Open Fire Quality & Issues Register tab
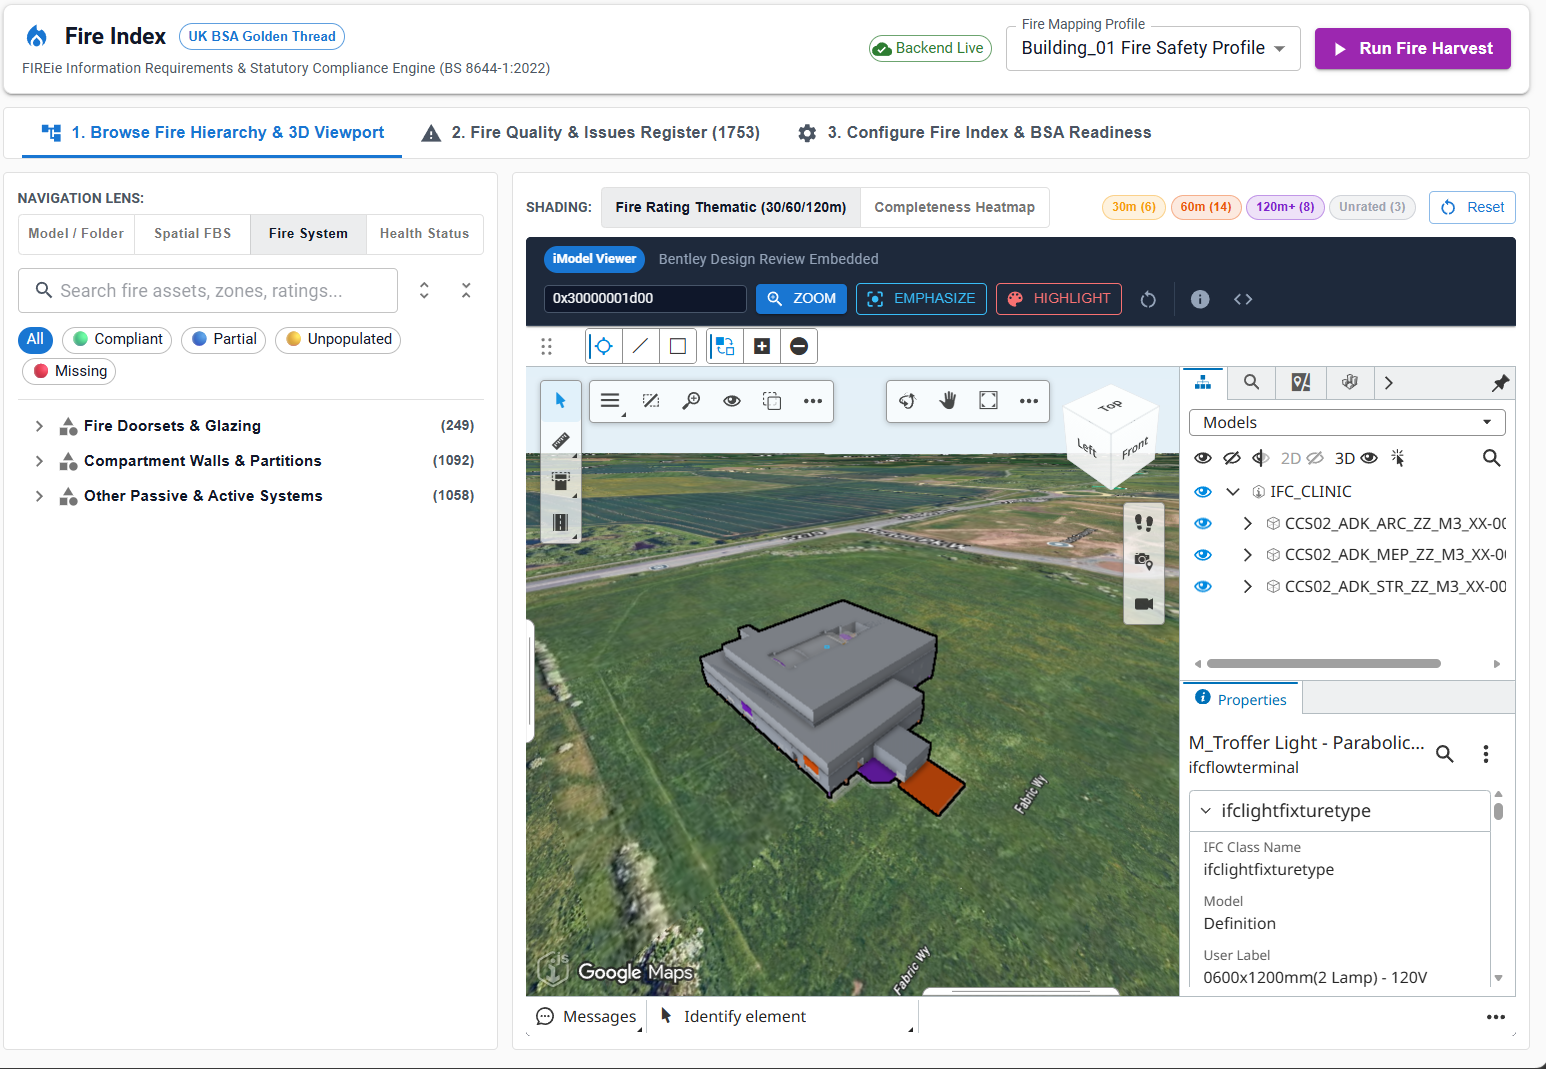 tap(591, 133)
